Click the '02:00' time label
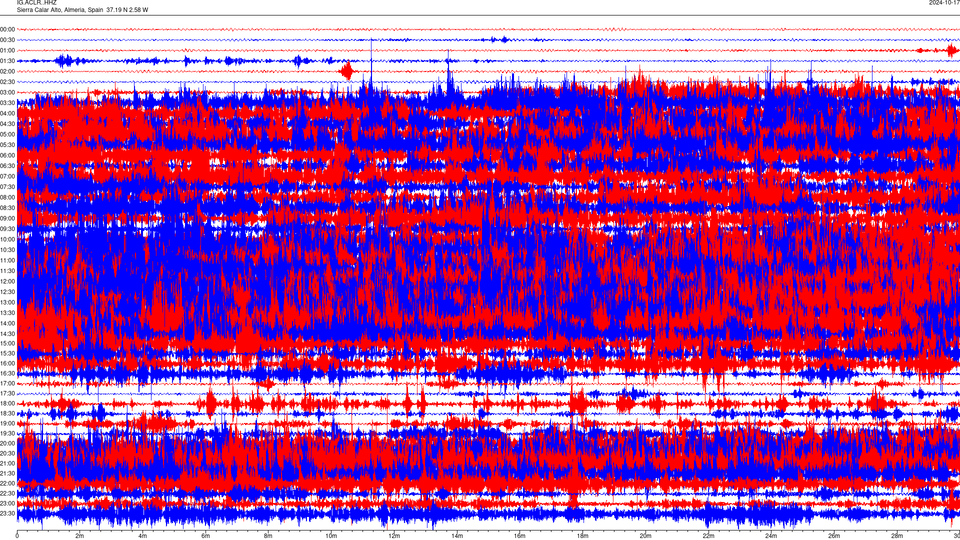 click(x=8, y=71)
